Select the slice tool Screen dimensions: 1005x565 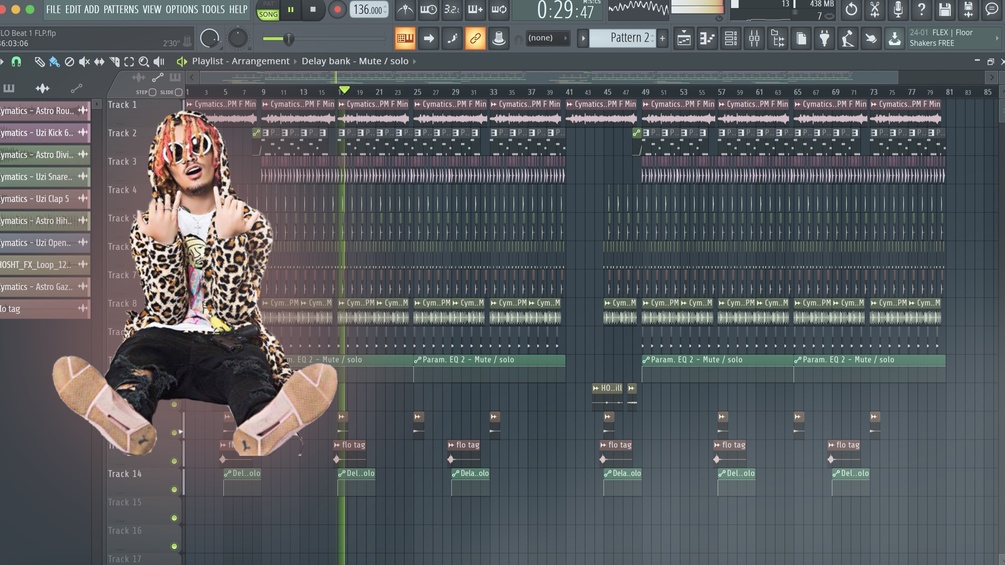114,61
